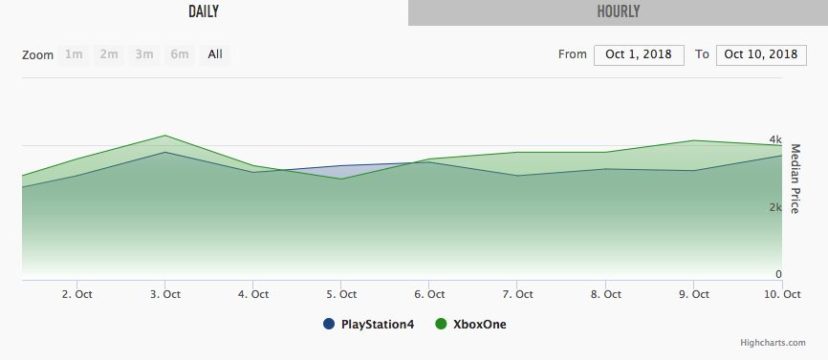Screen dimensions: 828x360
Task: Open the Highcharts.com credit link
Action: [773, 343]
